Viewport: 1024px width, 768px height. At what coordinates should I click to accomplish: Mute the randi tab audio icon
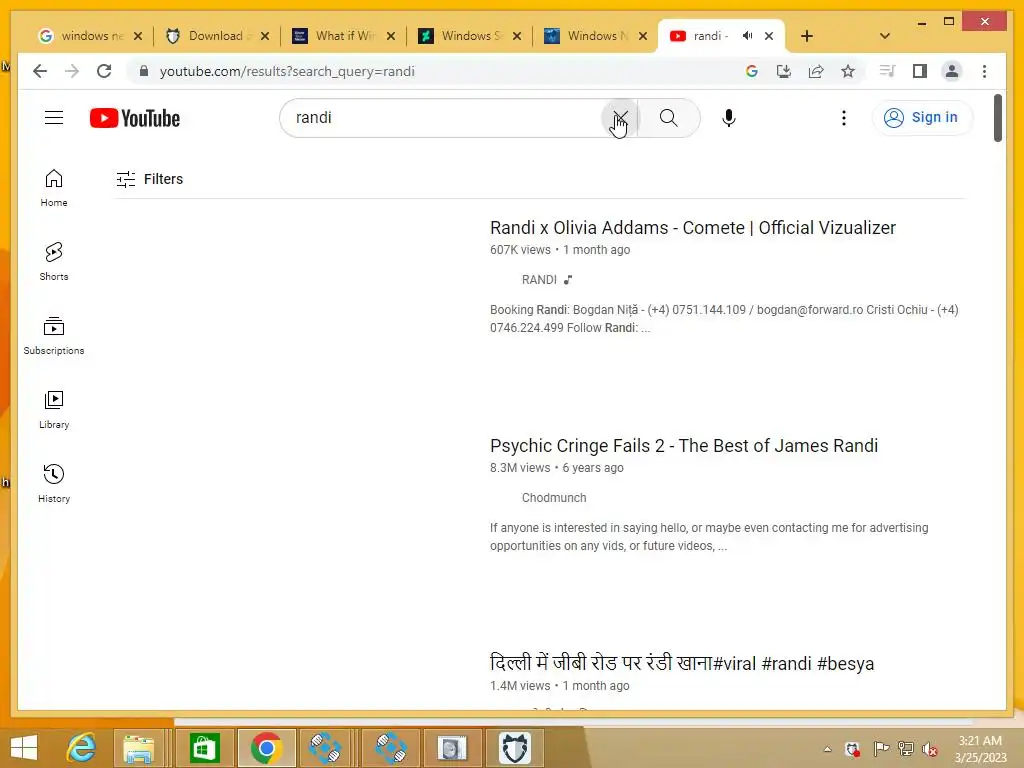747,36
